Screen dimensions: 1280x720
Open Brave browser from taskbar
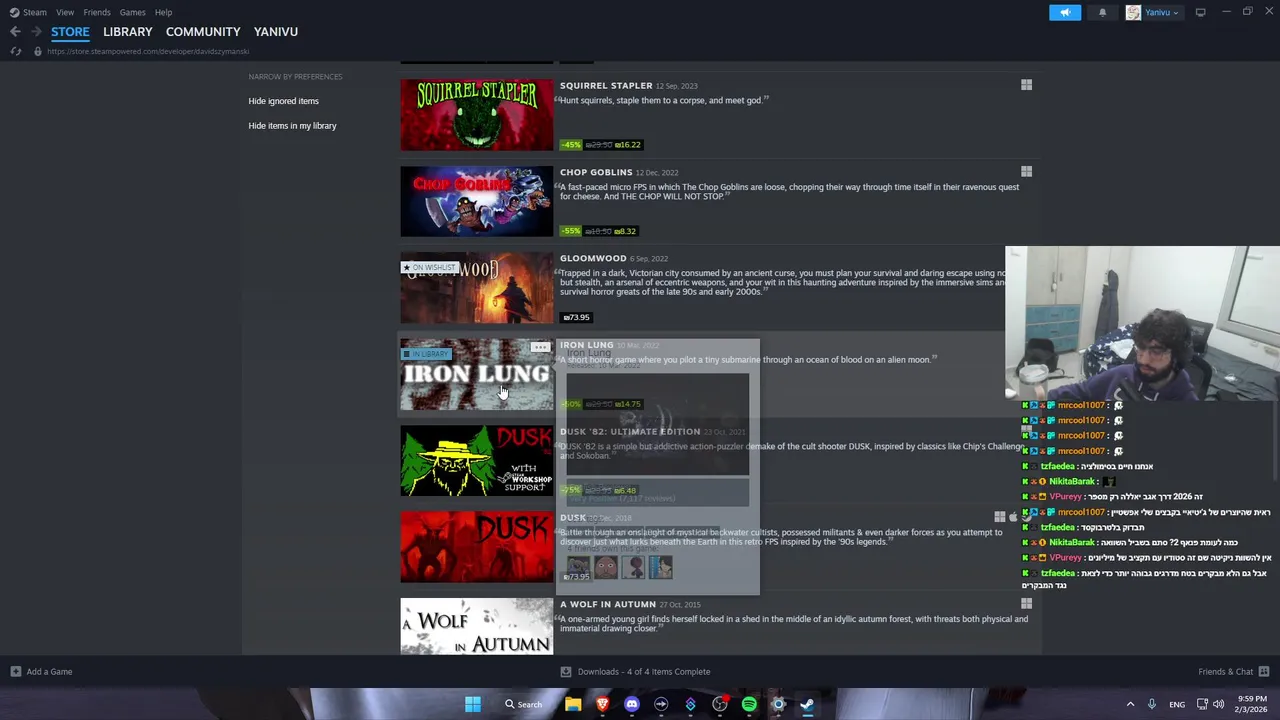(602, 704)
